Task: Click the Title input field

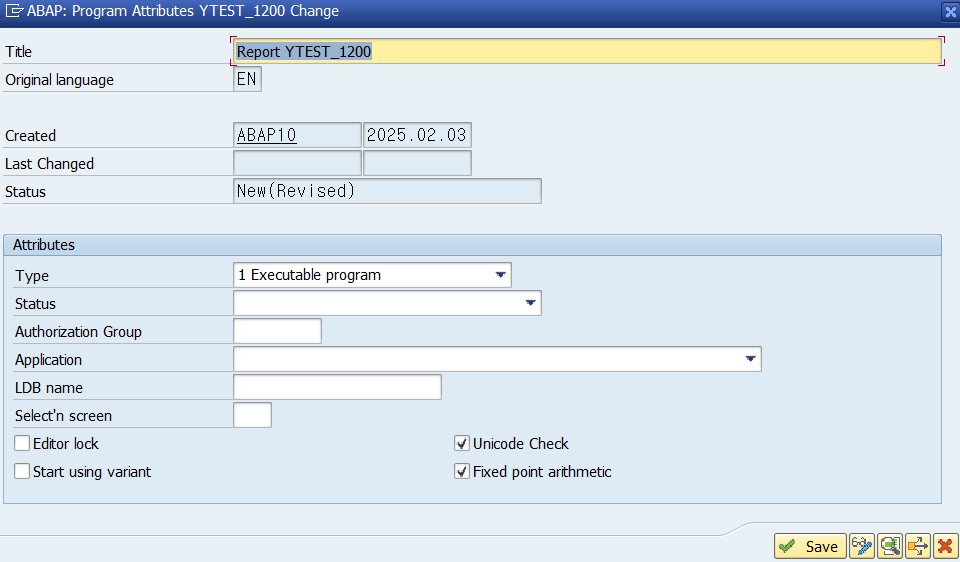Action: pyautogui.click(x=588, y=51)
